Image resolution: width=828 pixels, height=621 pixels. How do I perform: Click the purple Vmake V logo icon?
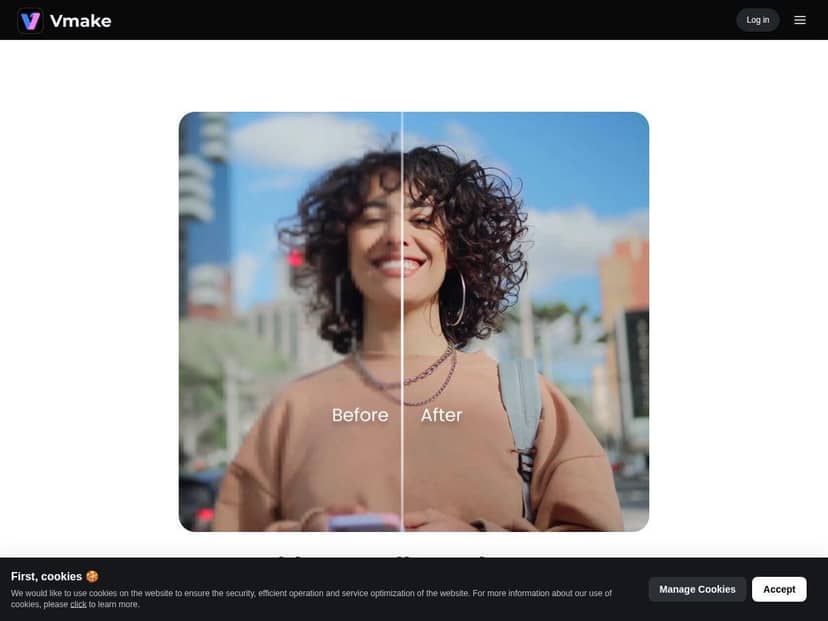(30, 20)
